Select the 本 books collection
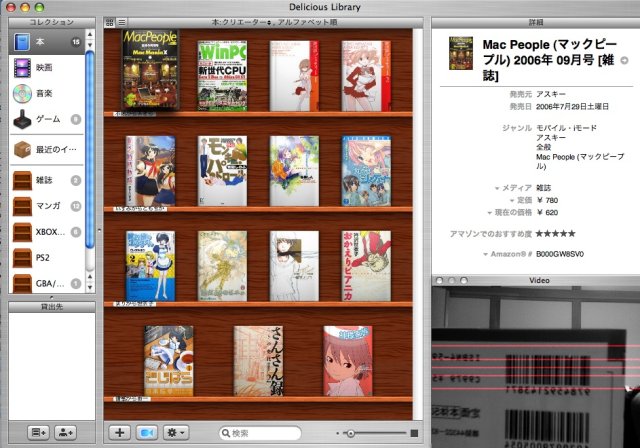Image resolution: width=640 pixels, height=448 pixels. click(x=47, y=42)
